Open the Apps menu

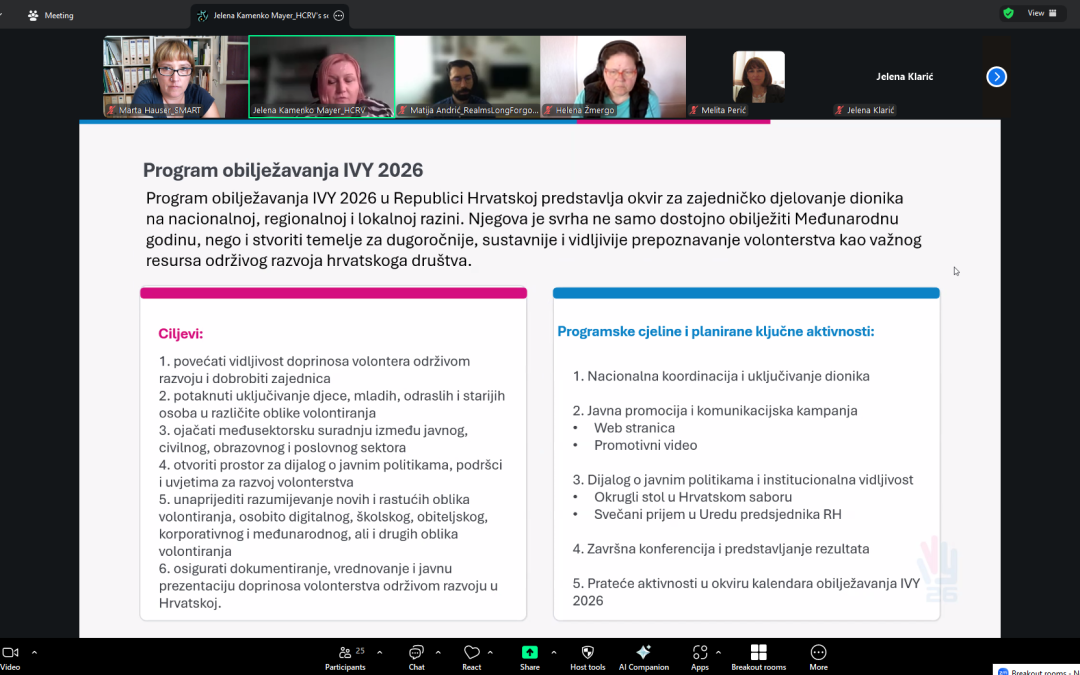click(x=700, y=657)
